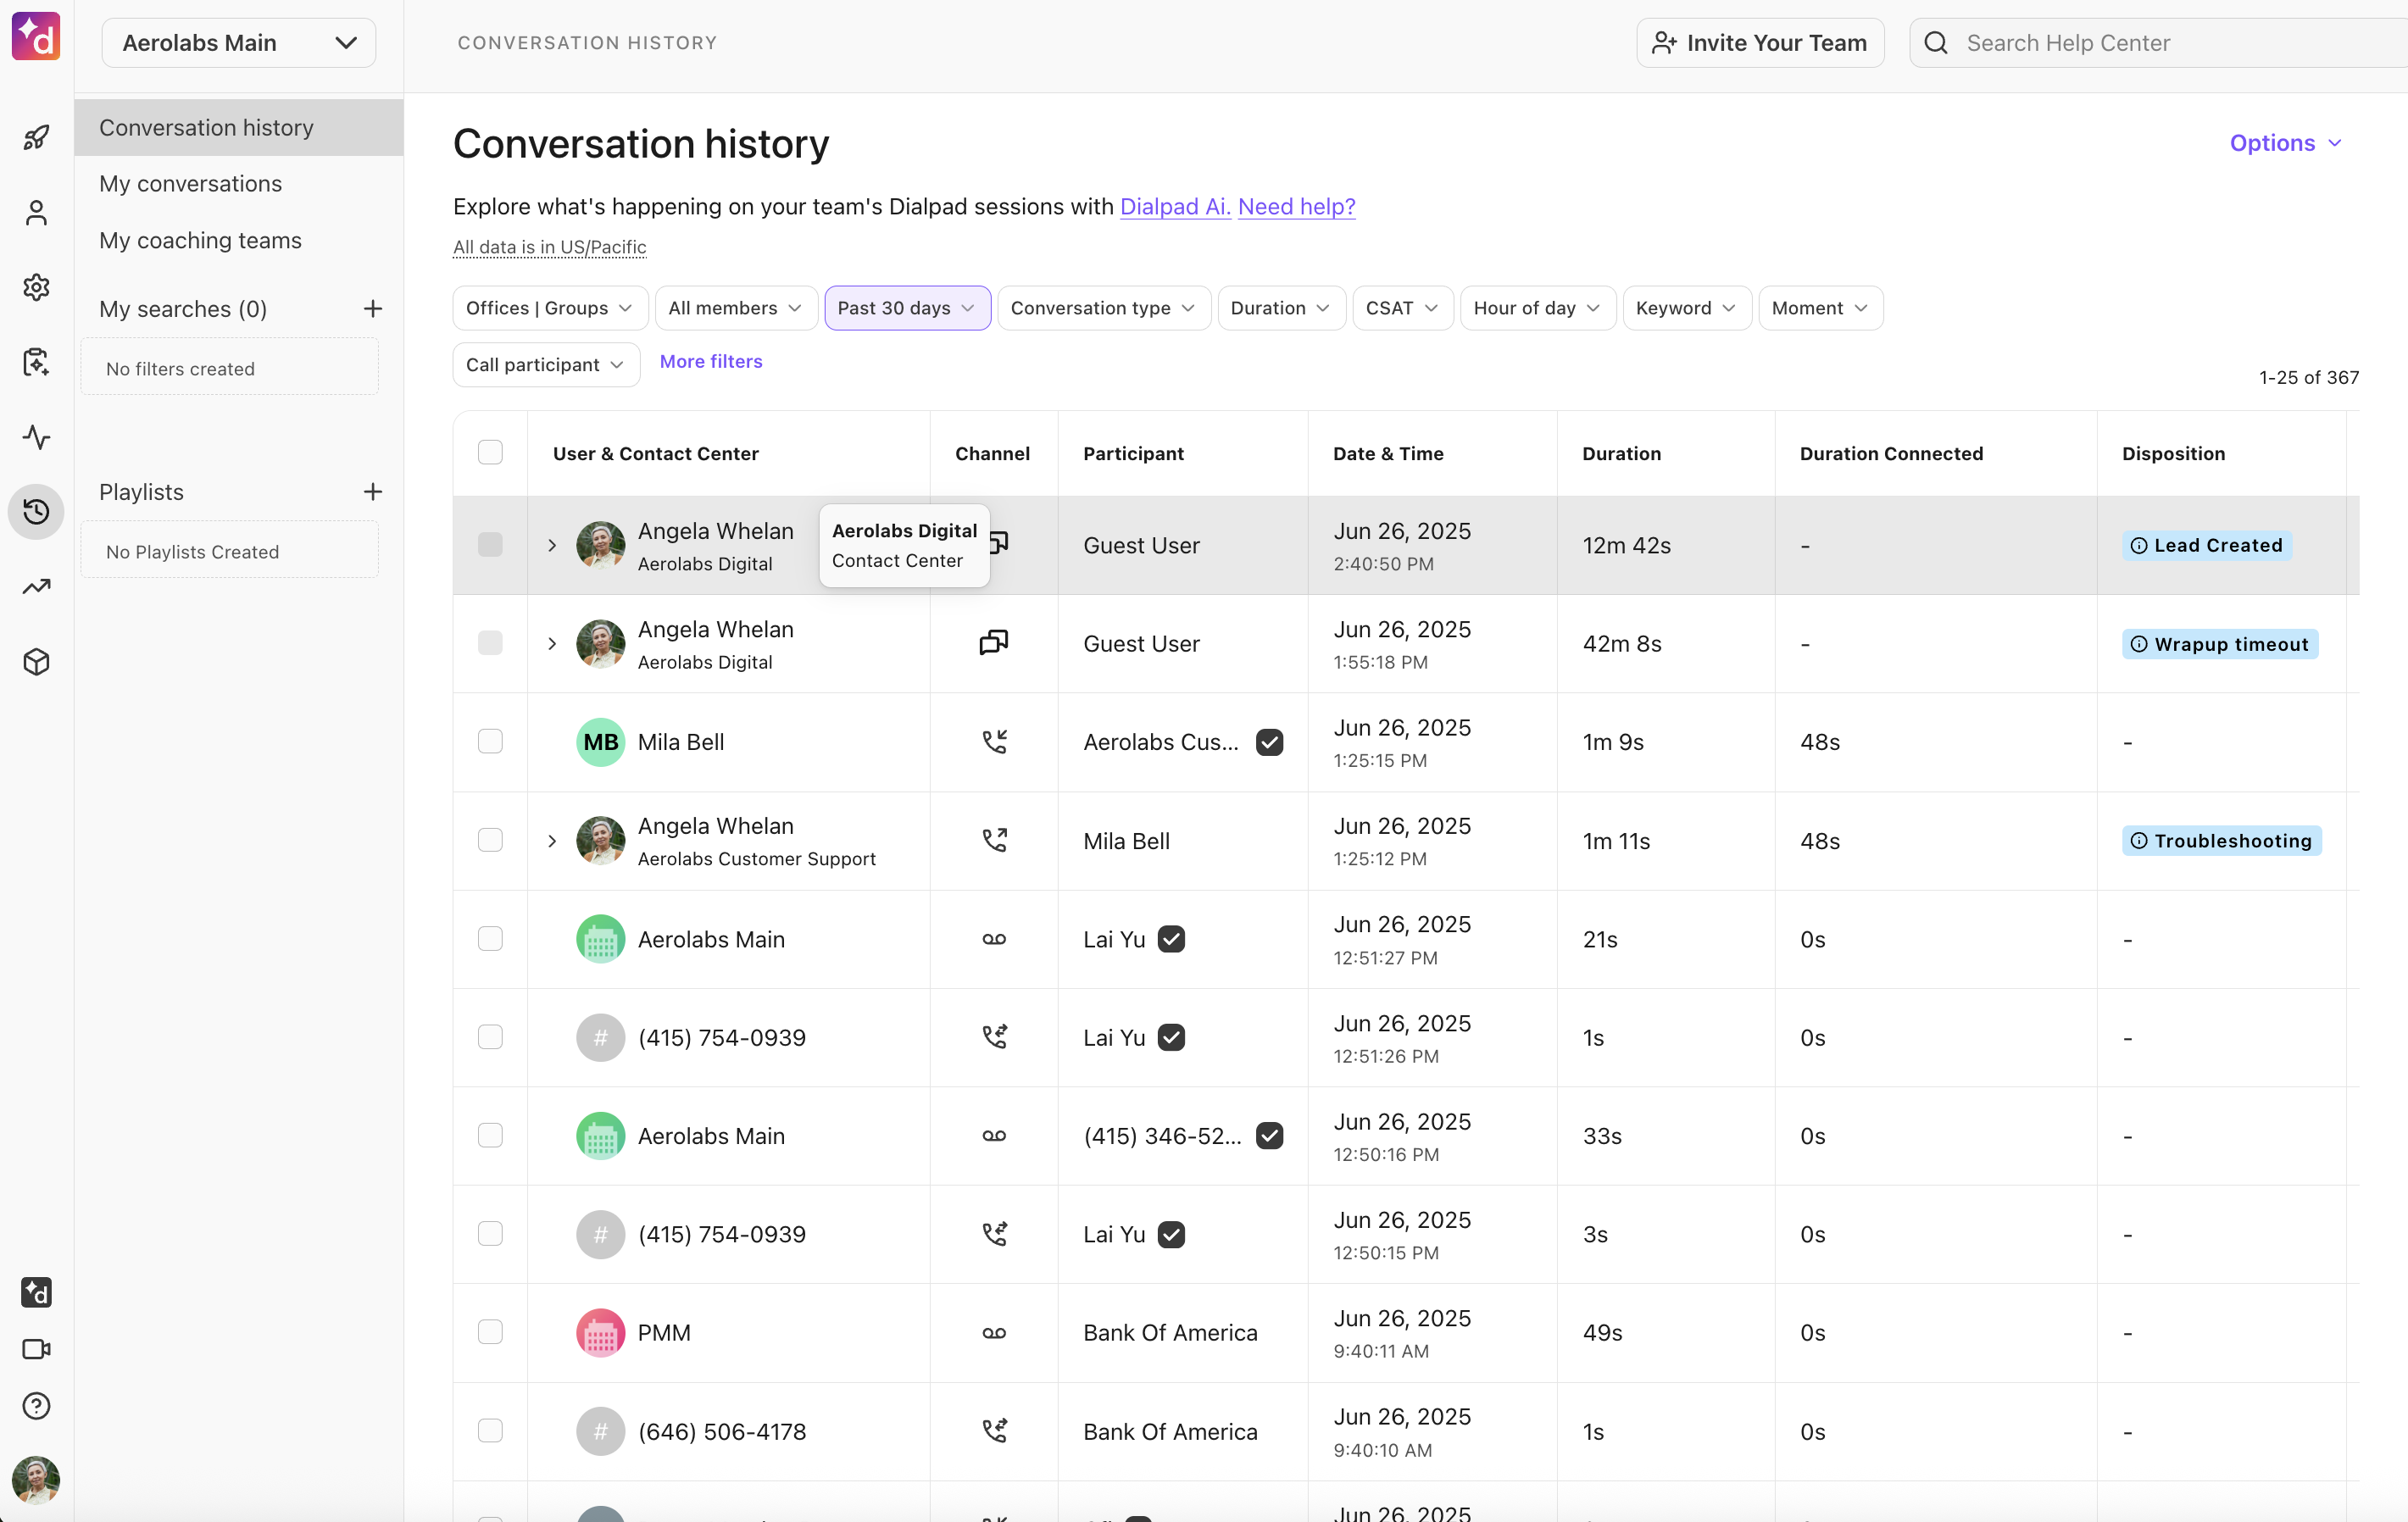Check the Aerolabs Main 21s row checkbox
The width and height of the screenshot is (2408, 1522).
[490, 938]
